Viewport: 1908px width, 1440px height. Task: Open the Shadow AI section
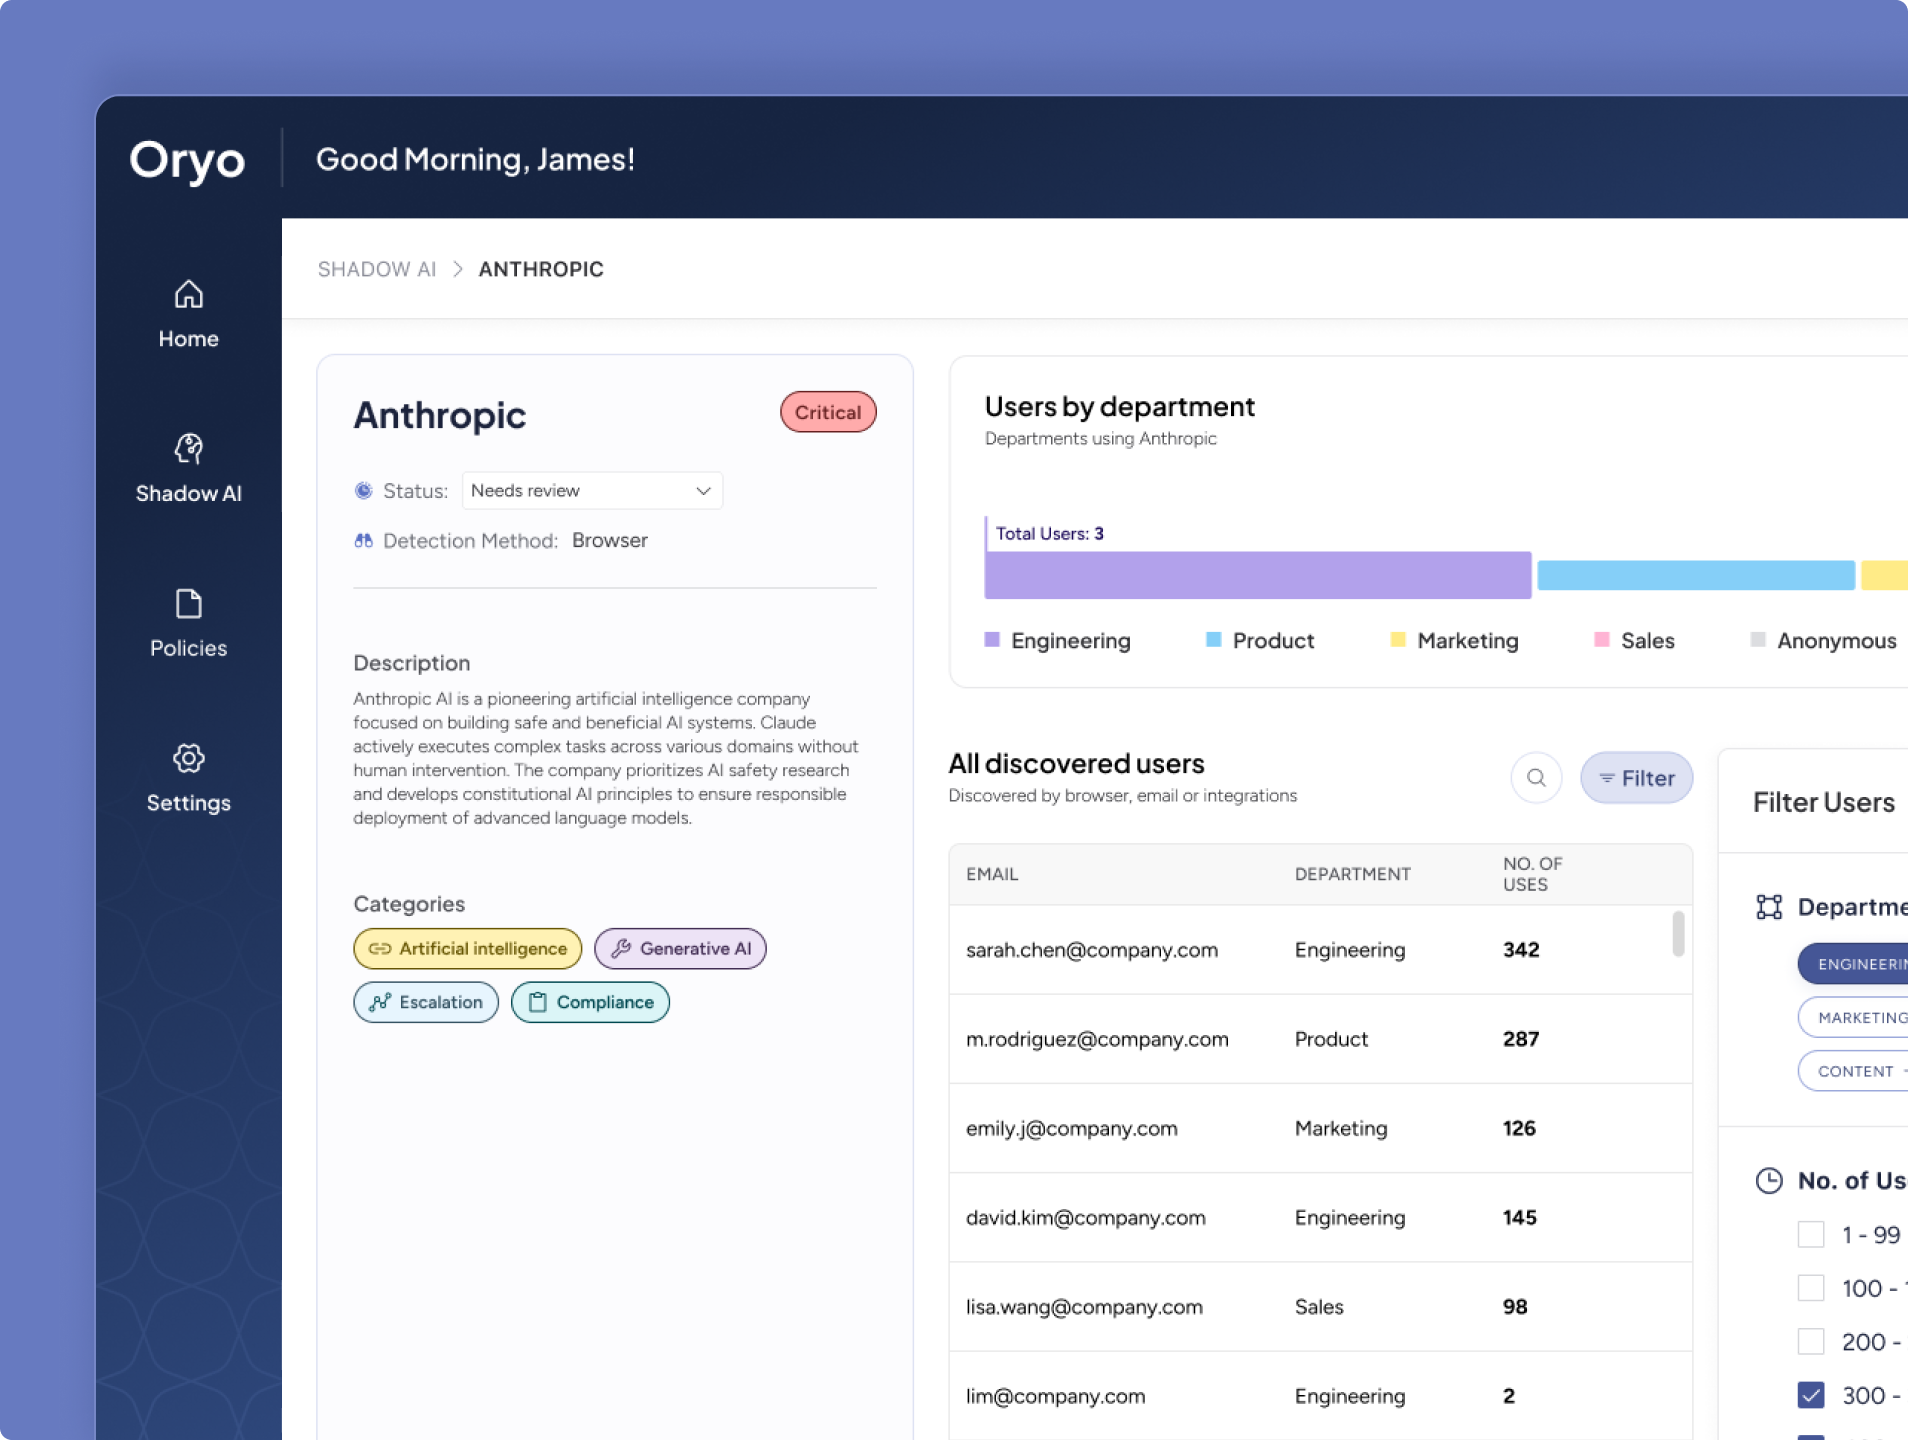coord(188,468)
